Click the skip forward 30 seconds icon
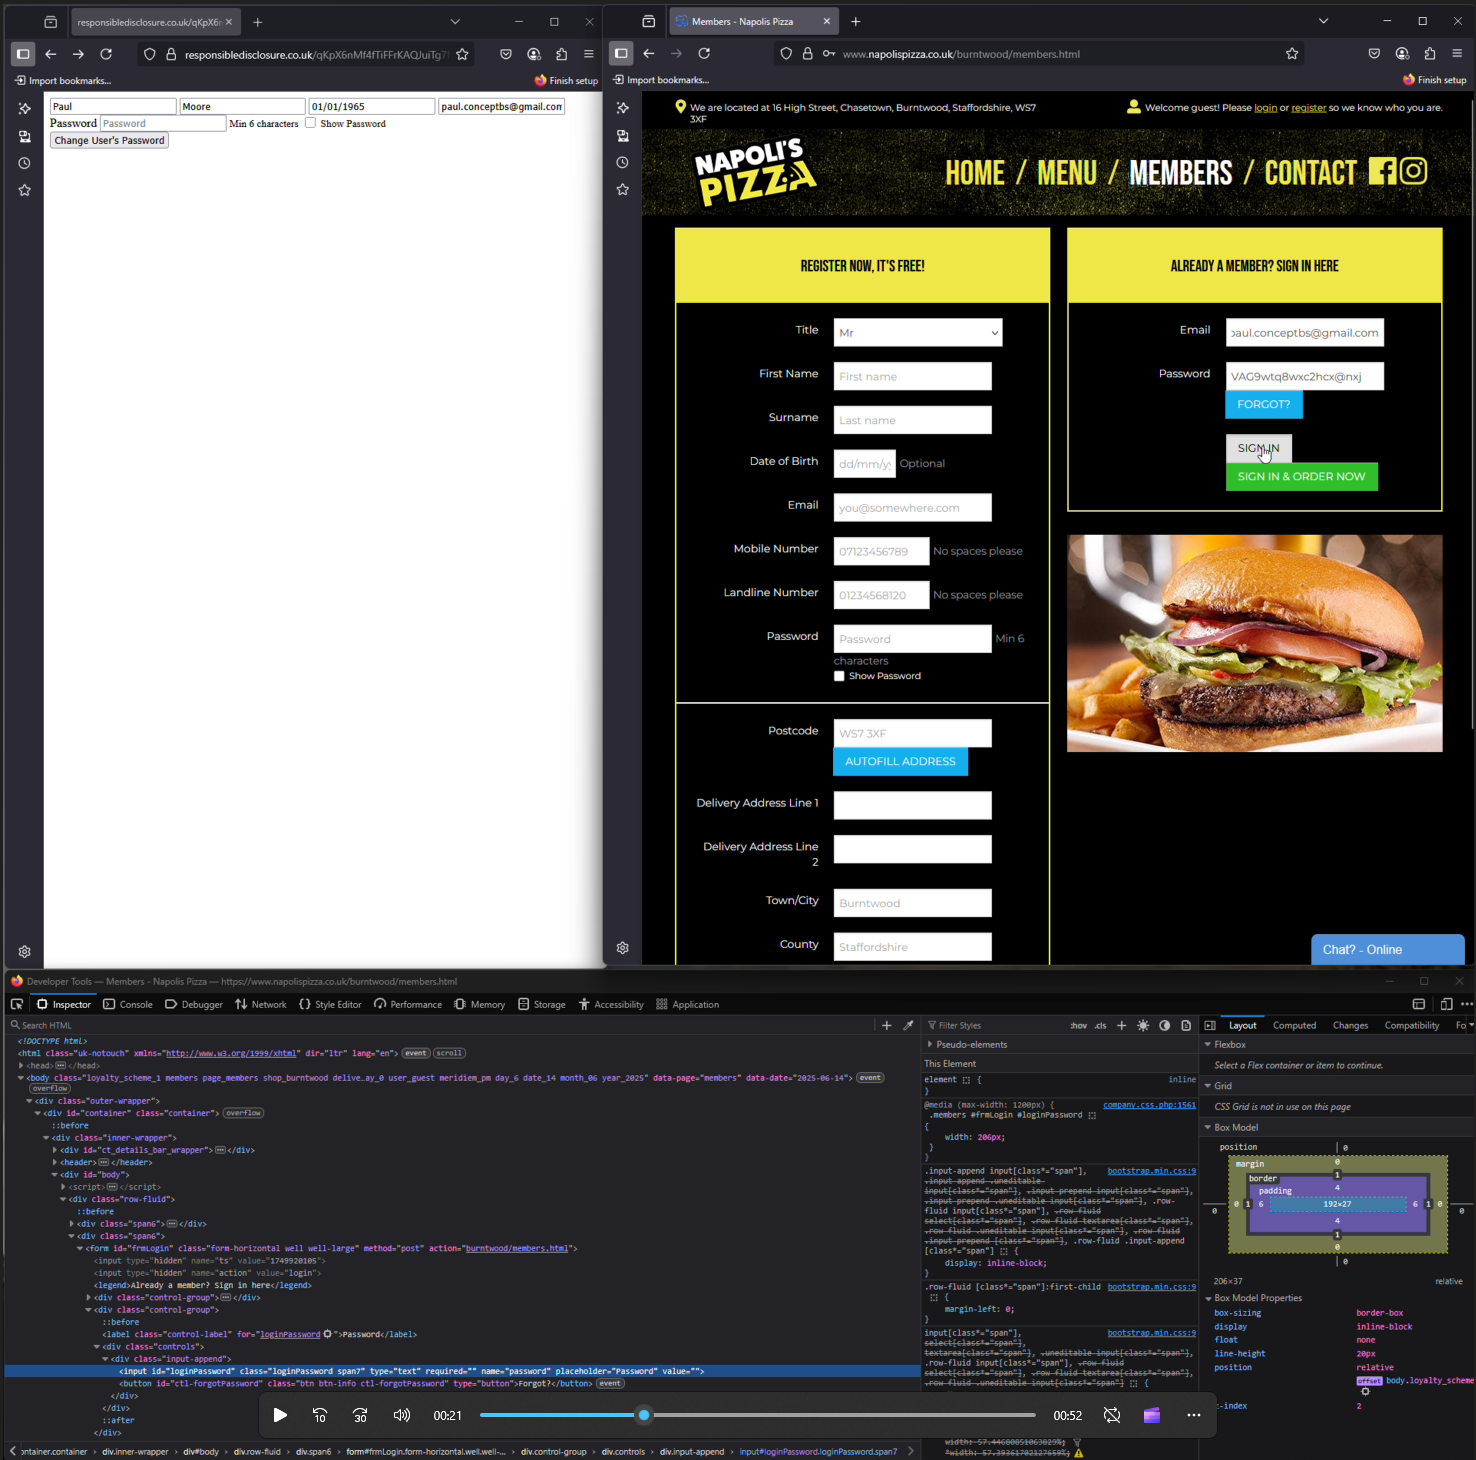The image size is (1476, 1460). 361,1415
